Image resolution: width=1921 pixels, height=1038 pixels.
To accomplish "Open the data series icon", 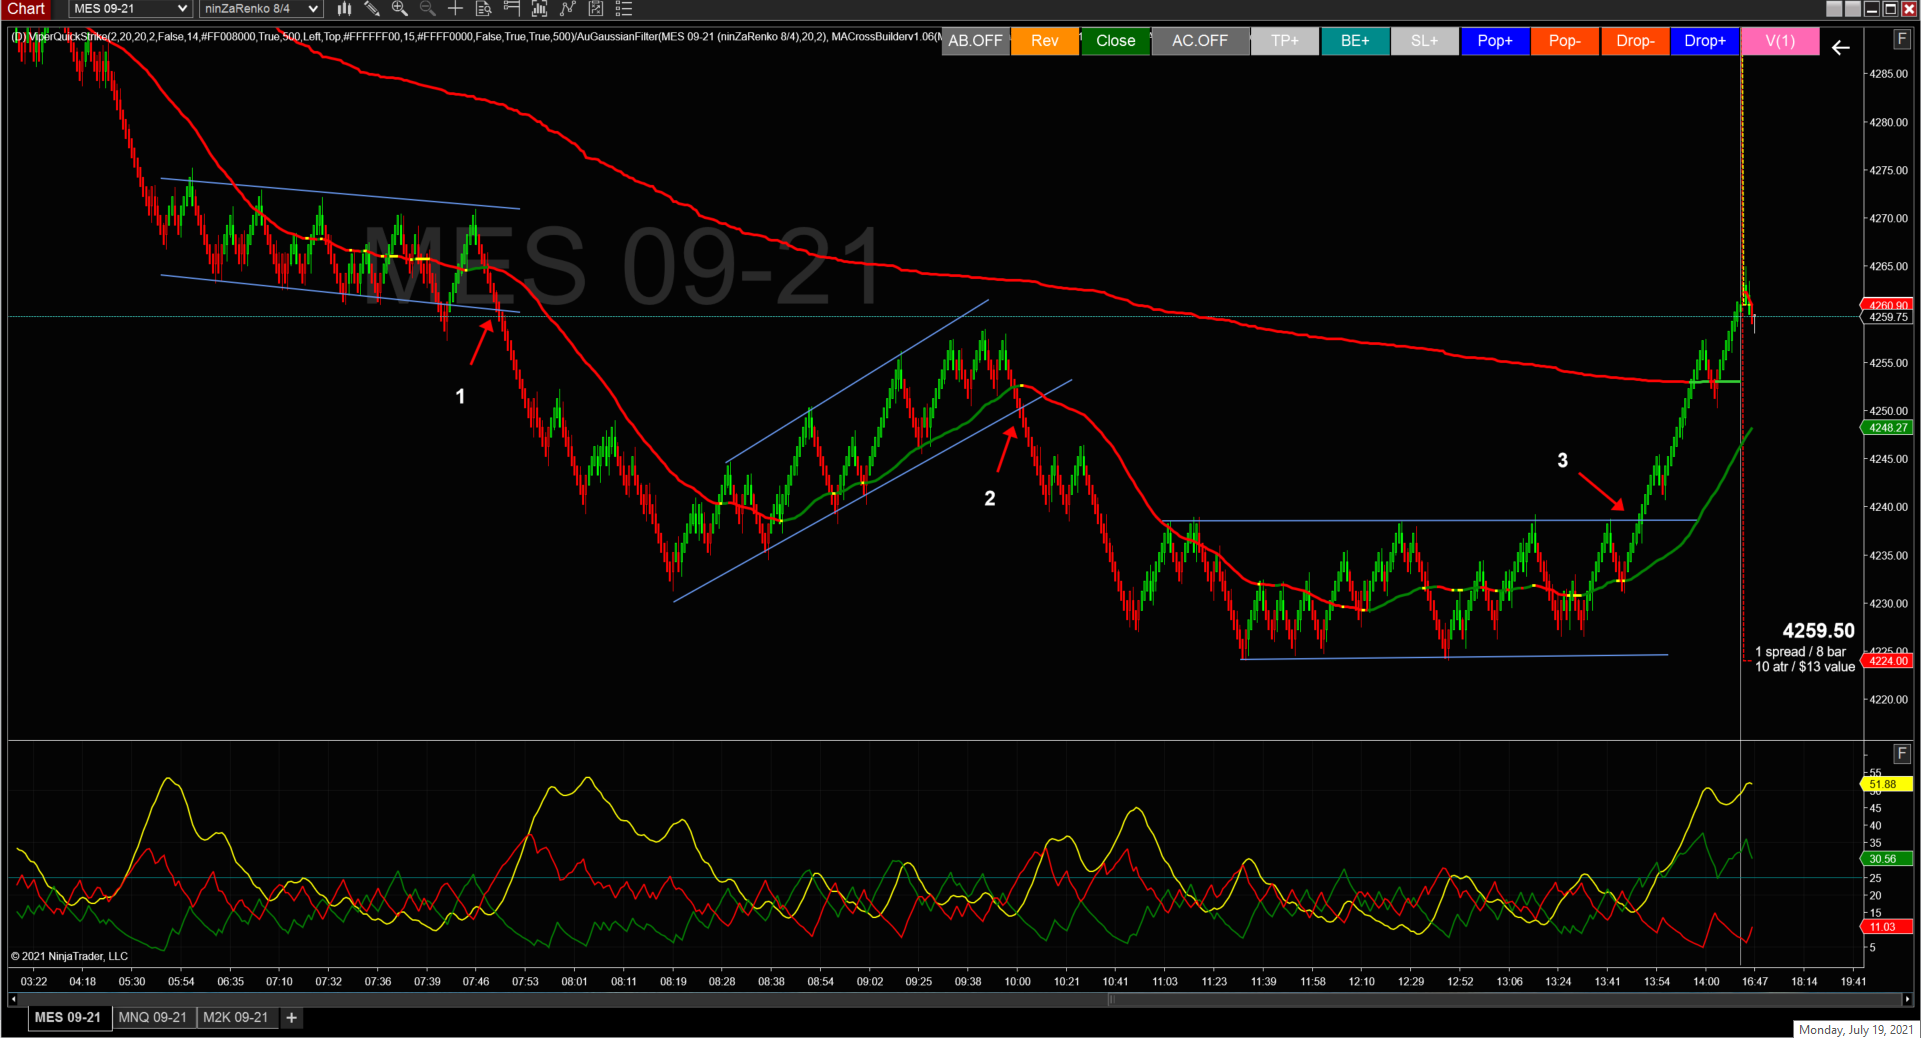I will coord(540,9).
